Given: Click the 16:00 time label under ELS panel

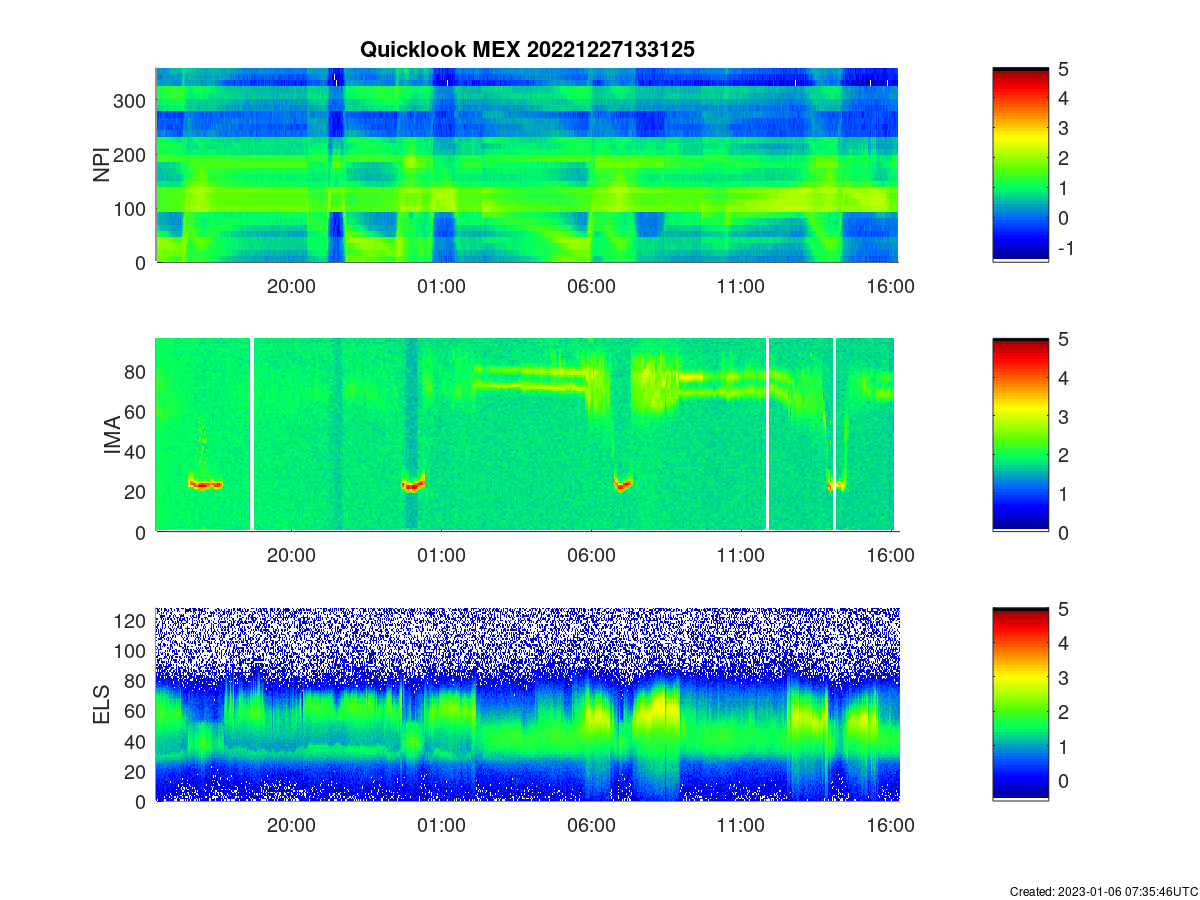Looking at the screenshot, I should tap(890, 826).
